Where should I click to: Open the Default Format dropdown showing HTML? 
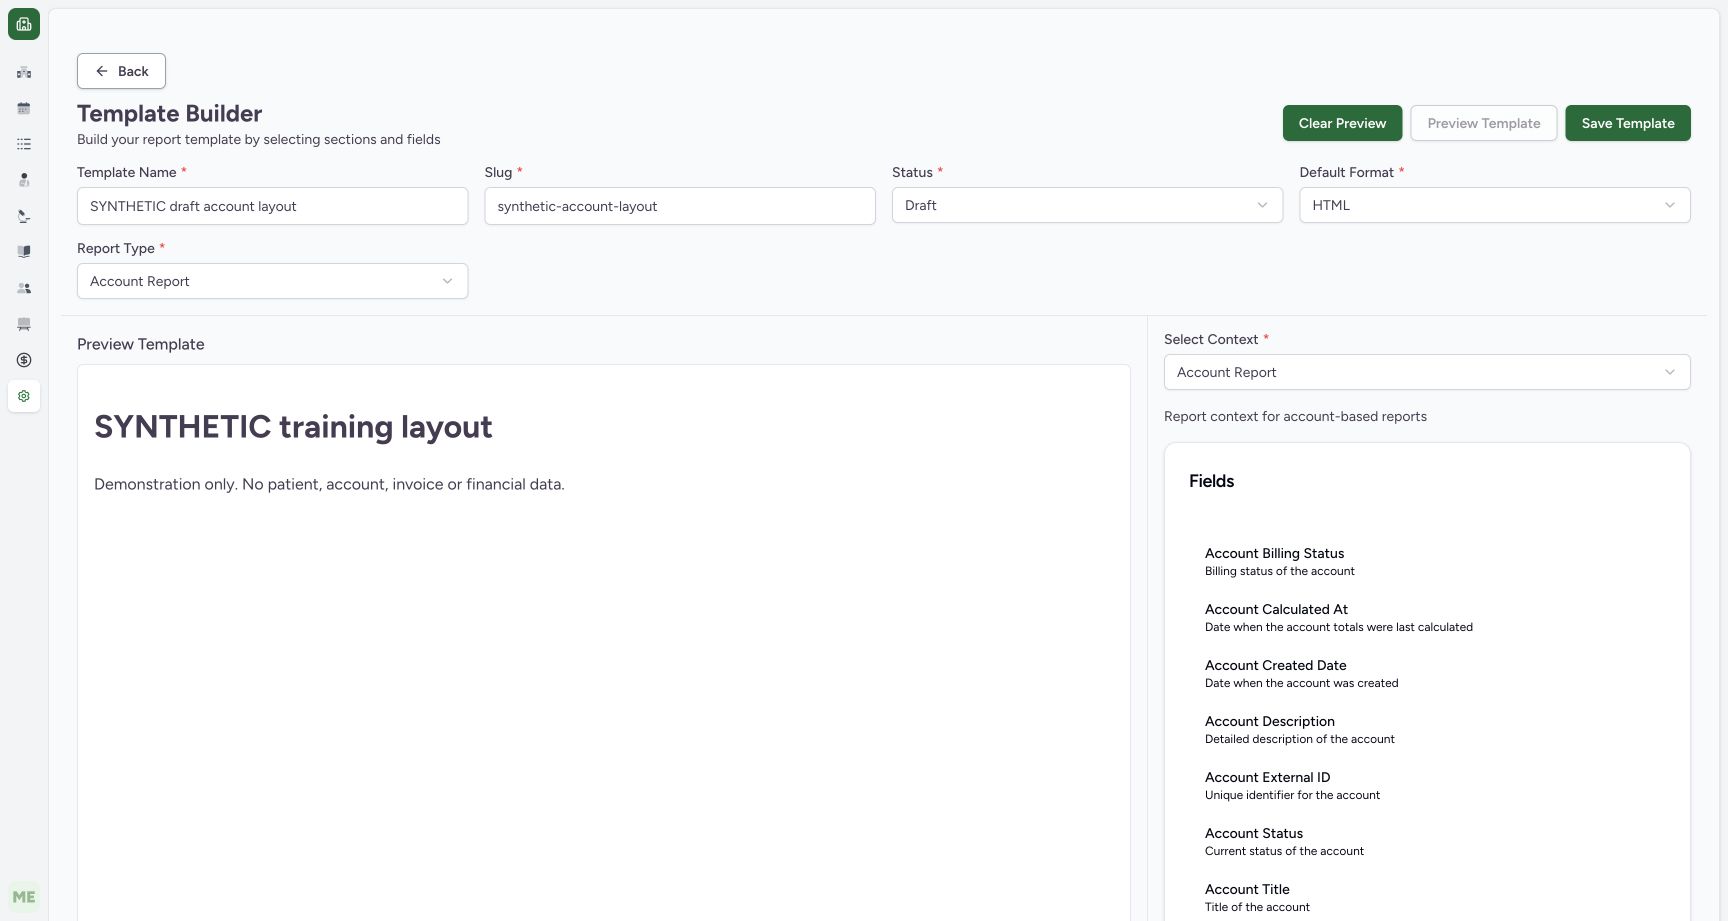coord(1494,205)
